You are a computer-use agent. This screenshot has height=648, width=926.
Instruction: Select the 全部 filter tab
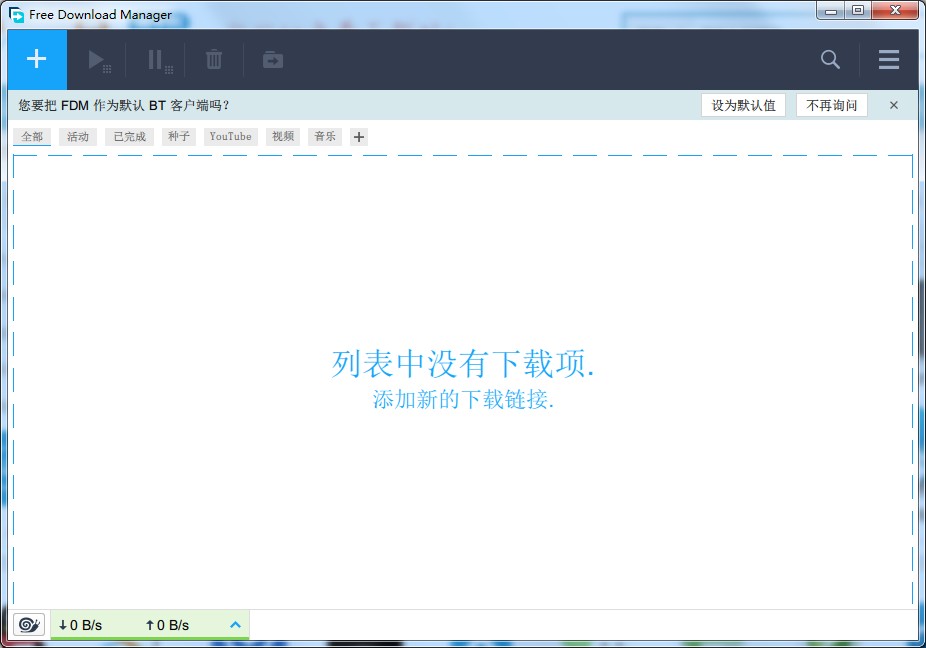coord(32,137)
